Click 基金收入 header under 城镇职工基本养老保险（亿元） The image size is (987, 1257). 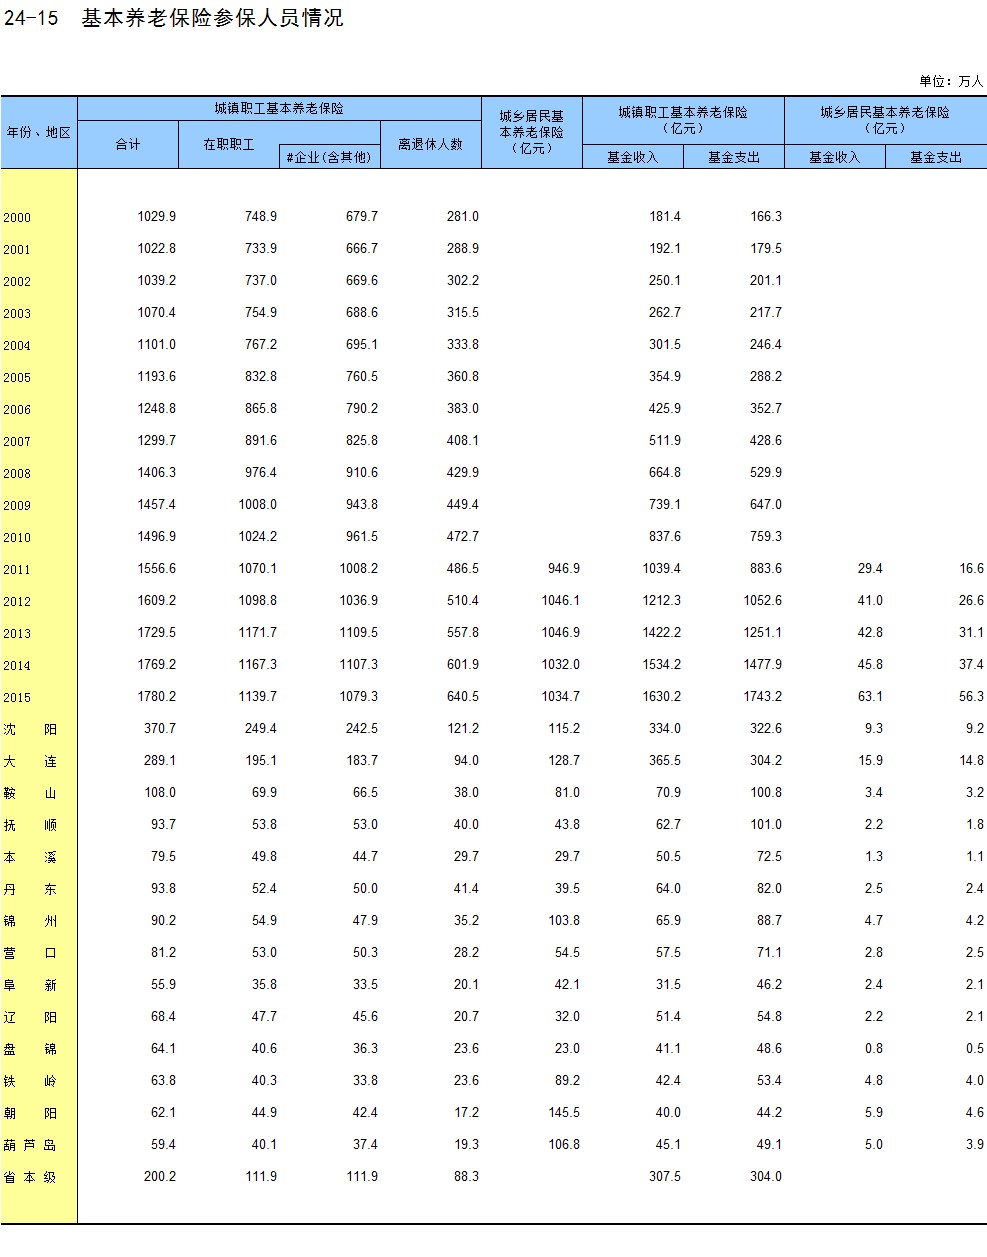click(632, 157)
